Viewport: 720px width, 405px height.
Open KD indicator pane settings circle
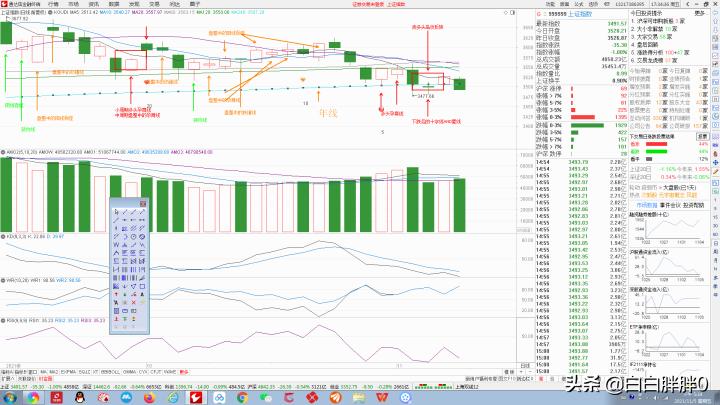coord(3,236)
